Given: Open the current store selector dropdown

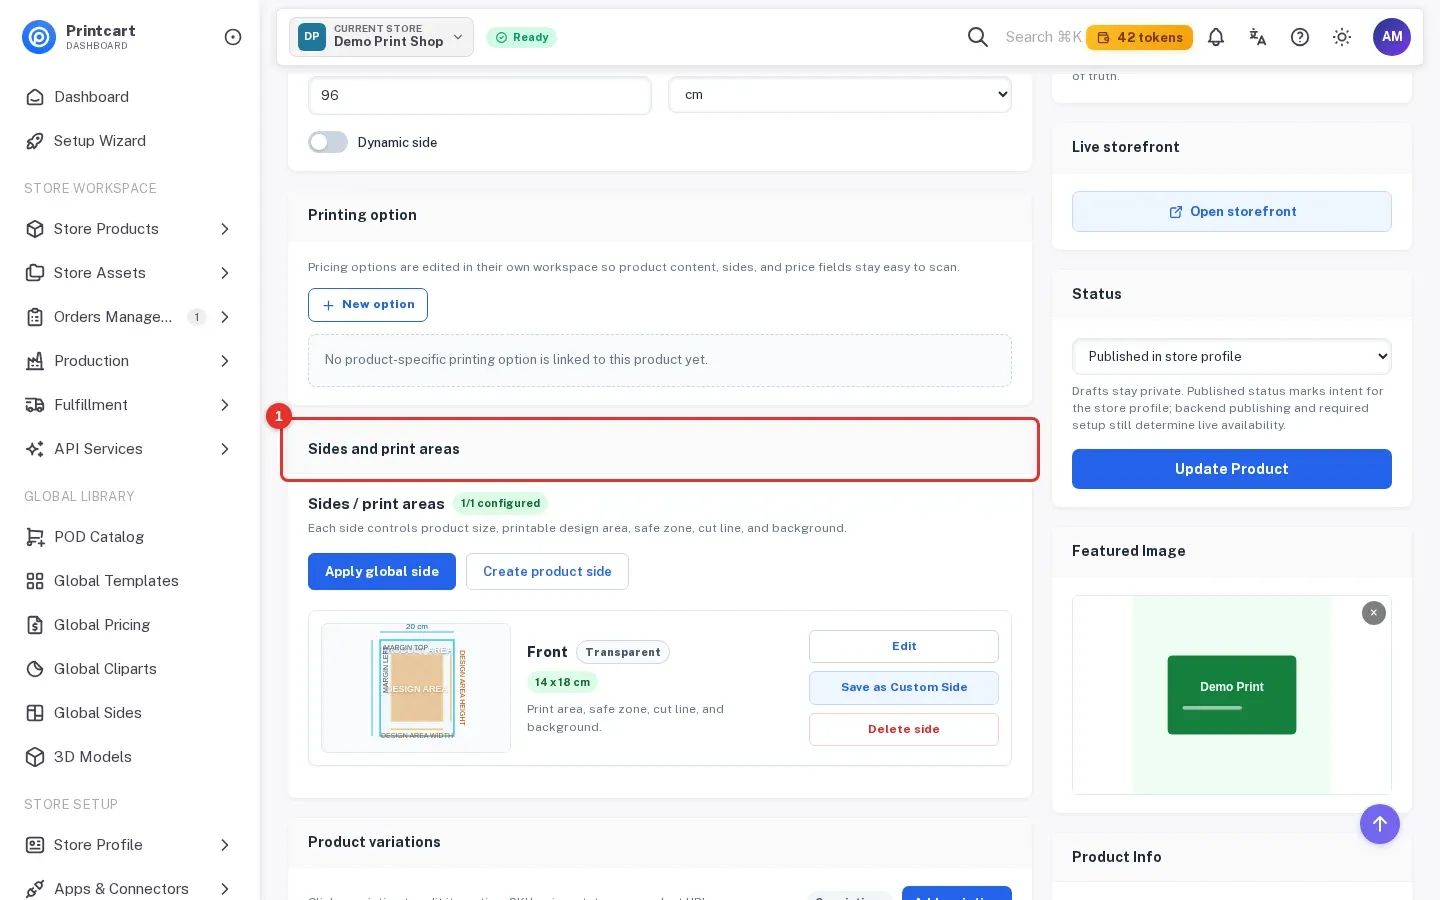Looking at the screenshot, I should pos(381,37).
